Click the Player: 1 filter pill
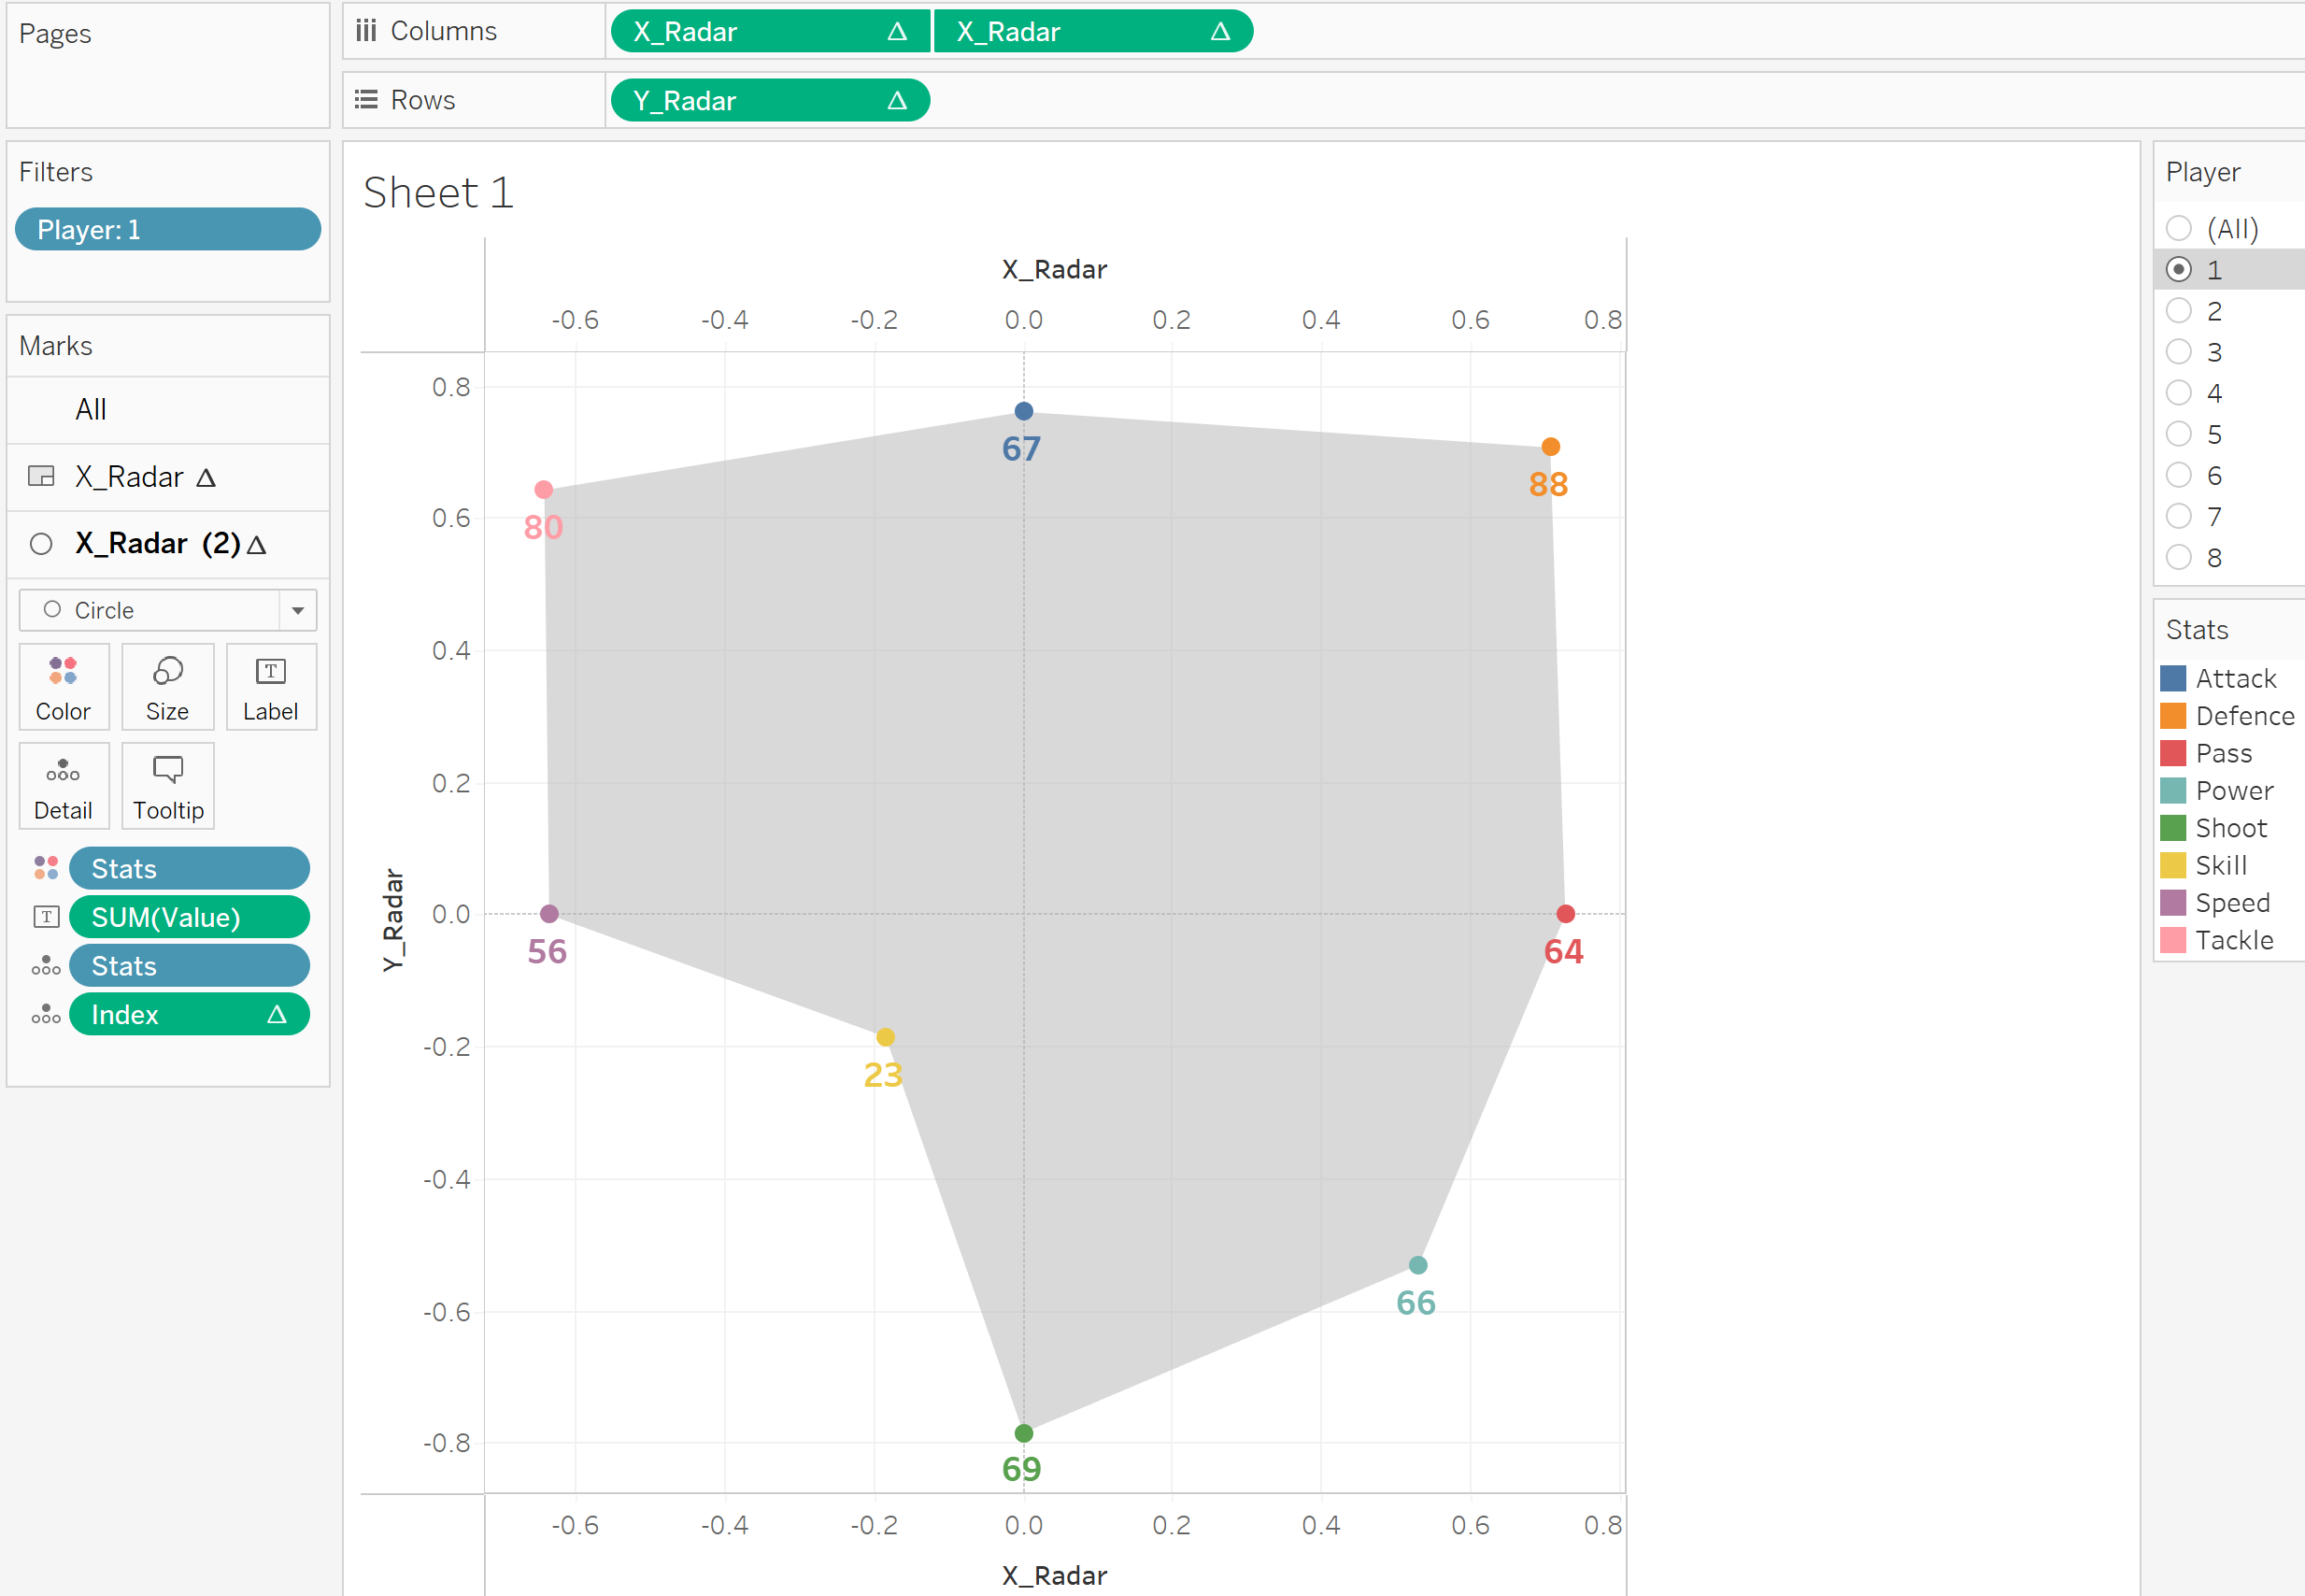This screenshot has height=1596, width=2305. pos(167,230)
